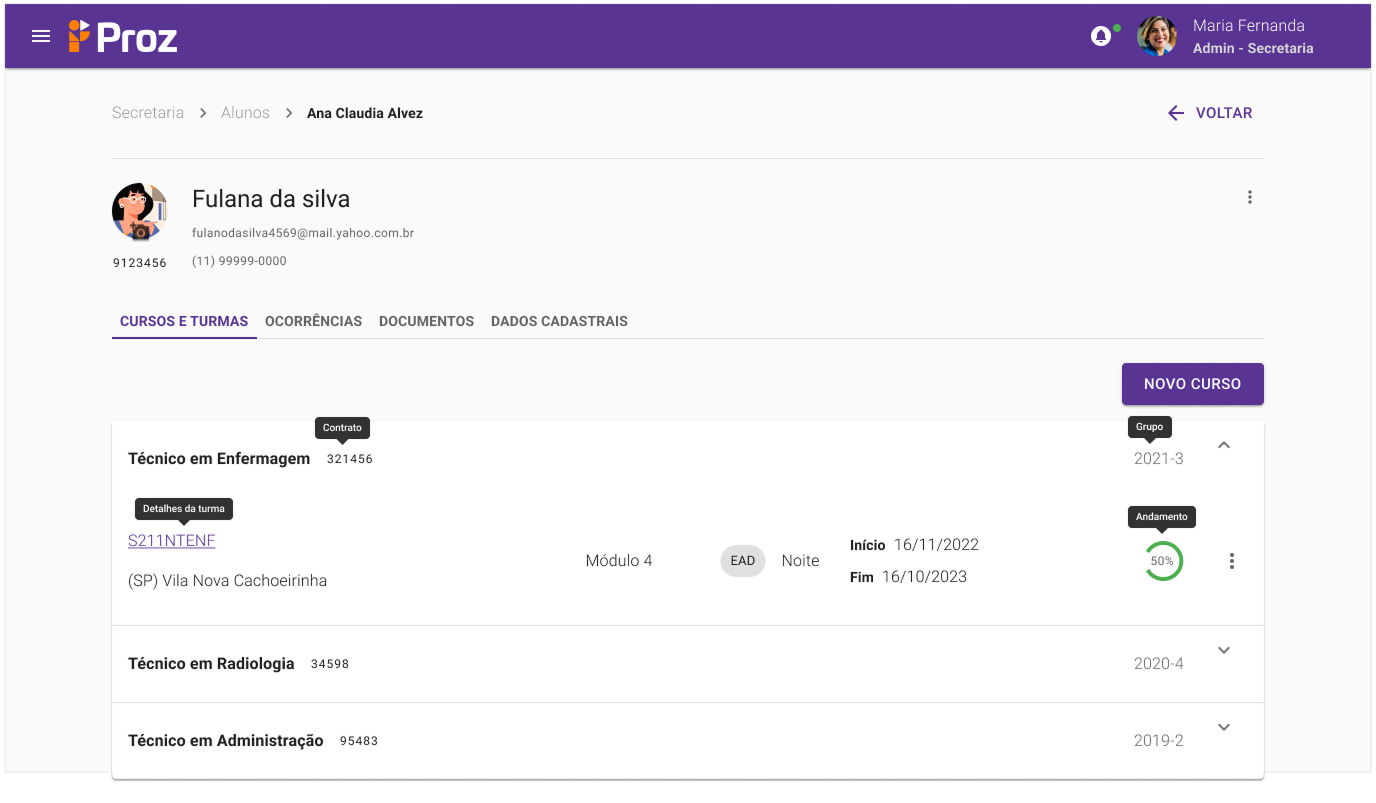The height and width of the screenshot is (803, 1376).
Task: Go to Alunos in the breadcrumb
Action: (x=245, y=113)
